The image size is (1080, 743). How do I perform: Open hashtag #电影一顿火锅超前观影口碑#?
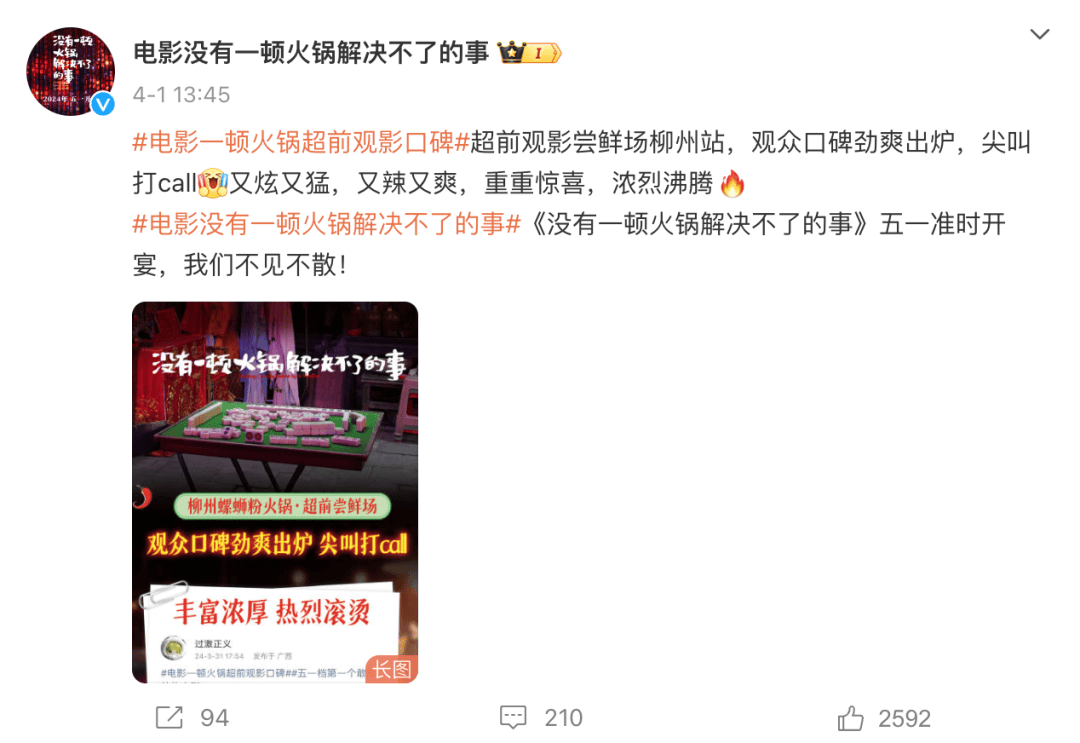[301, 143]
